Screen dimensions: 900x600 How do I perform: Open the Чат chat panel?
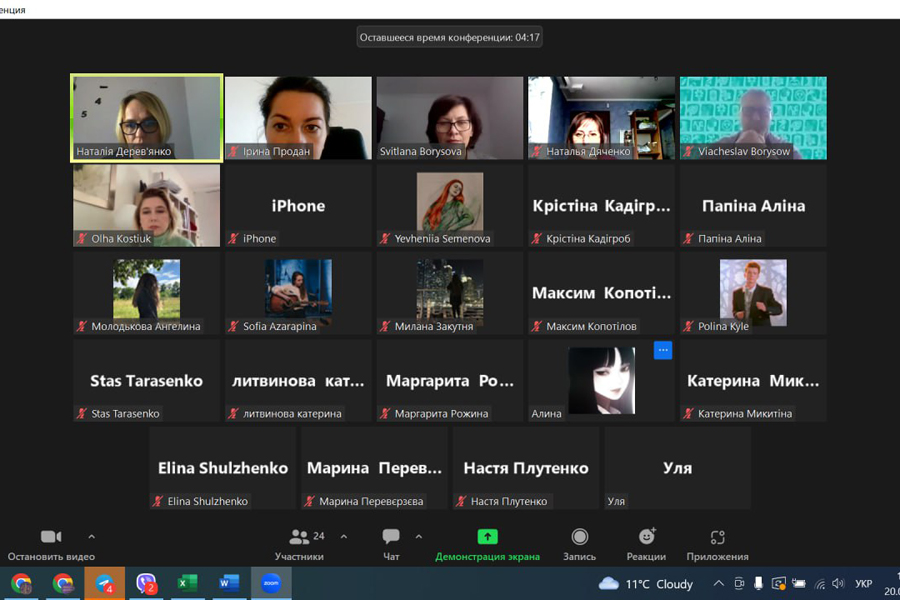click(391, 538)
